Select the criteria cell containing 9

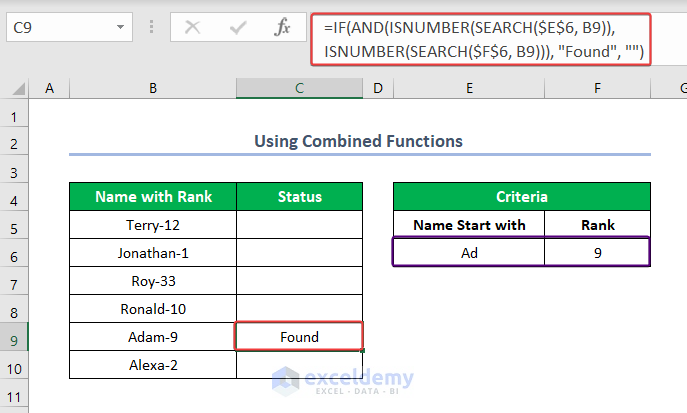tap(598, 253)
